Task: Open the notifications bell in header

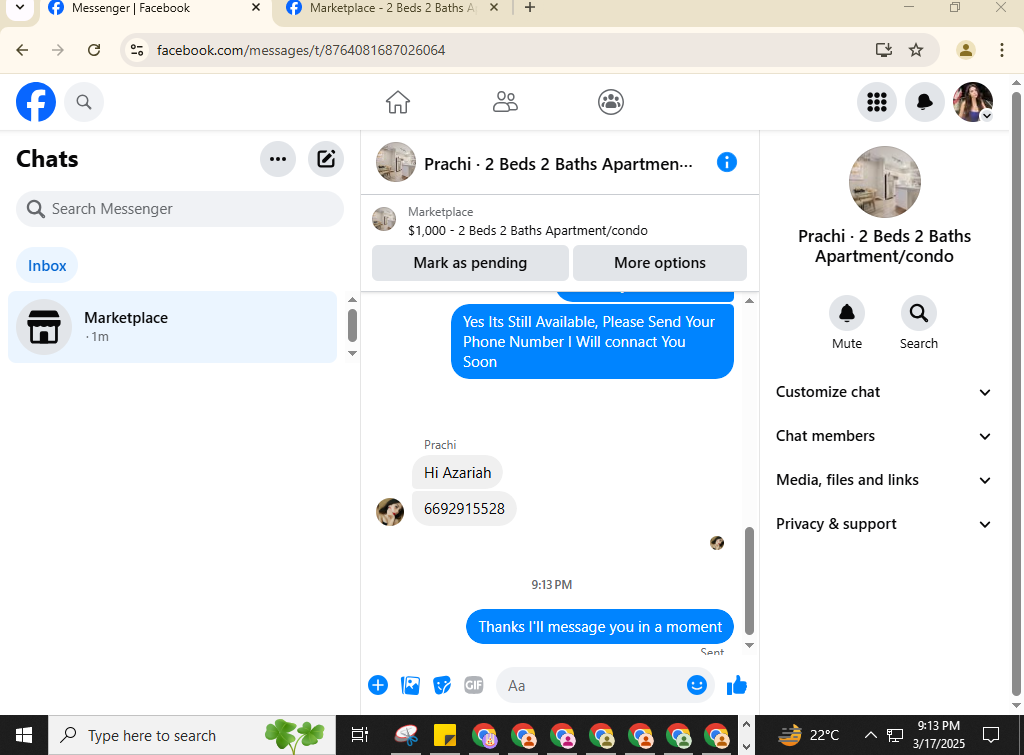Action: click(x=924, y=102)
